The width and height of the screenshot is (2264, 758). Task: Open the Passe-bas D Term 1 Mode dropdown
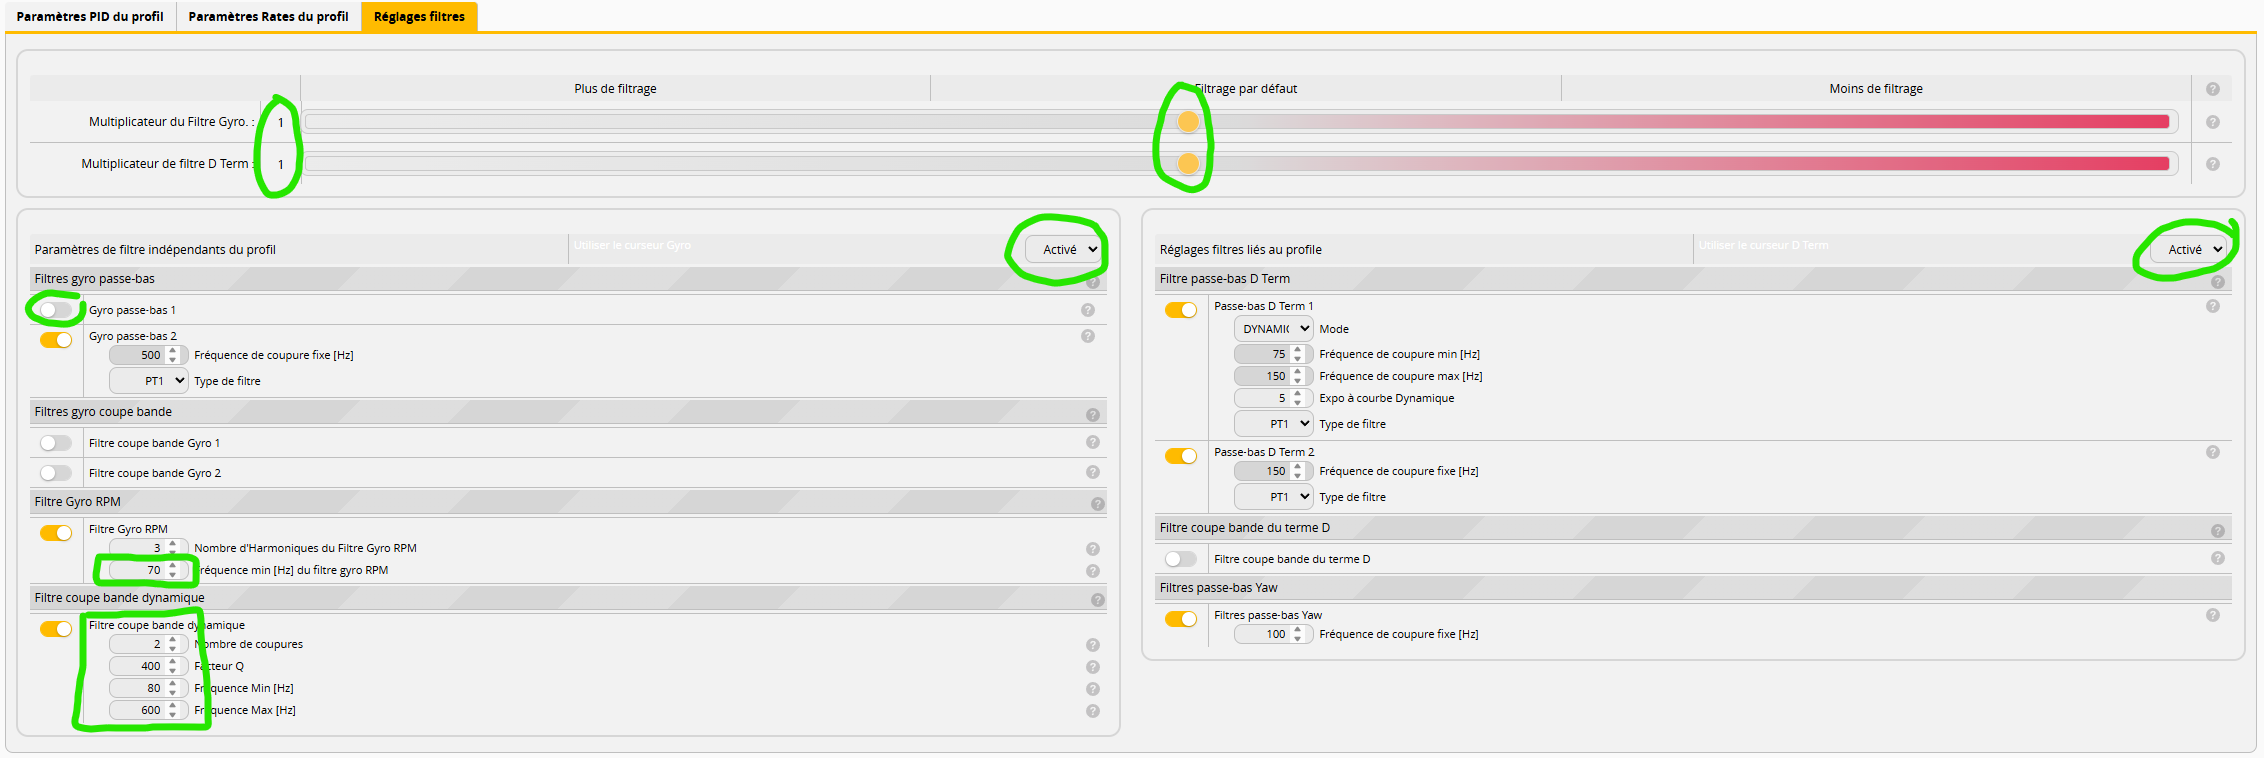(1273, 329)
